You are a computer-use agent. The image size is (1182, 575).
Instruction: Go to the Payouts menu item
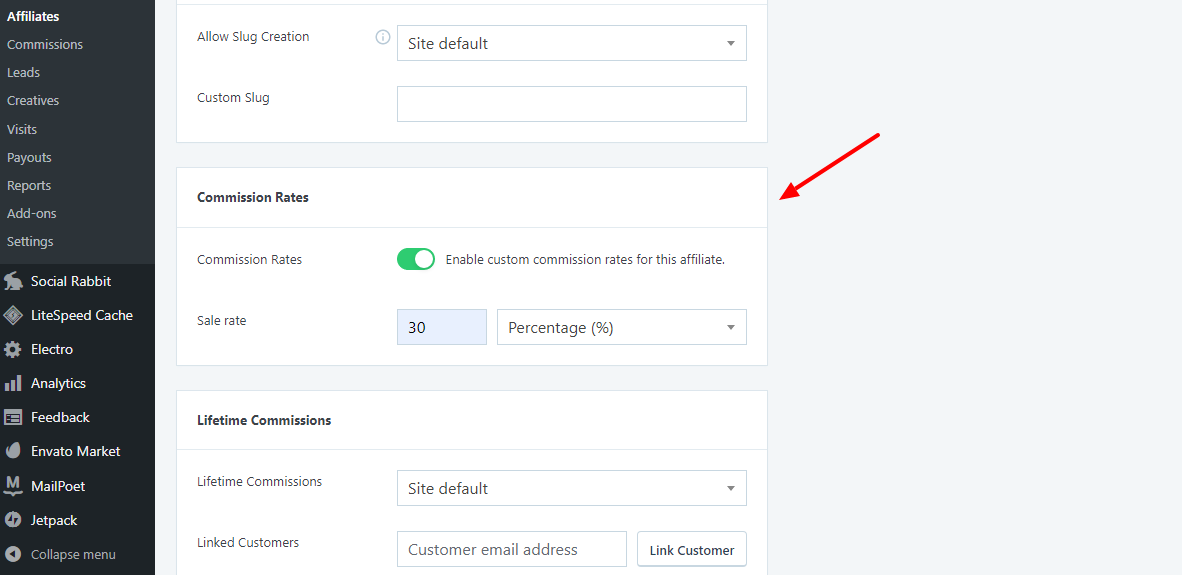pos(29,157)
